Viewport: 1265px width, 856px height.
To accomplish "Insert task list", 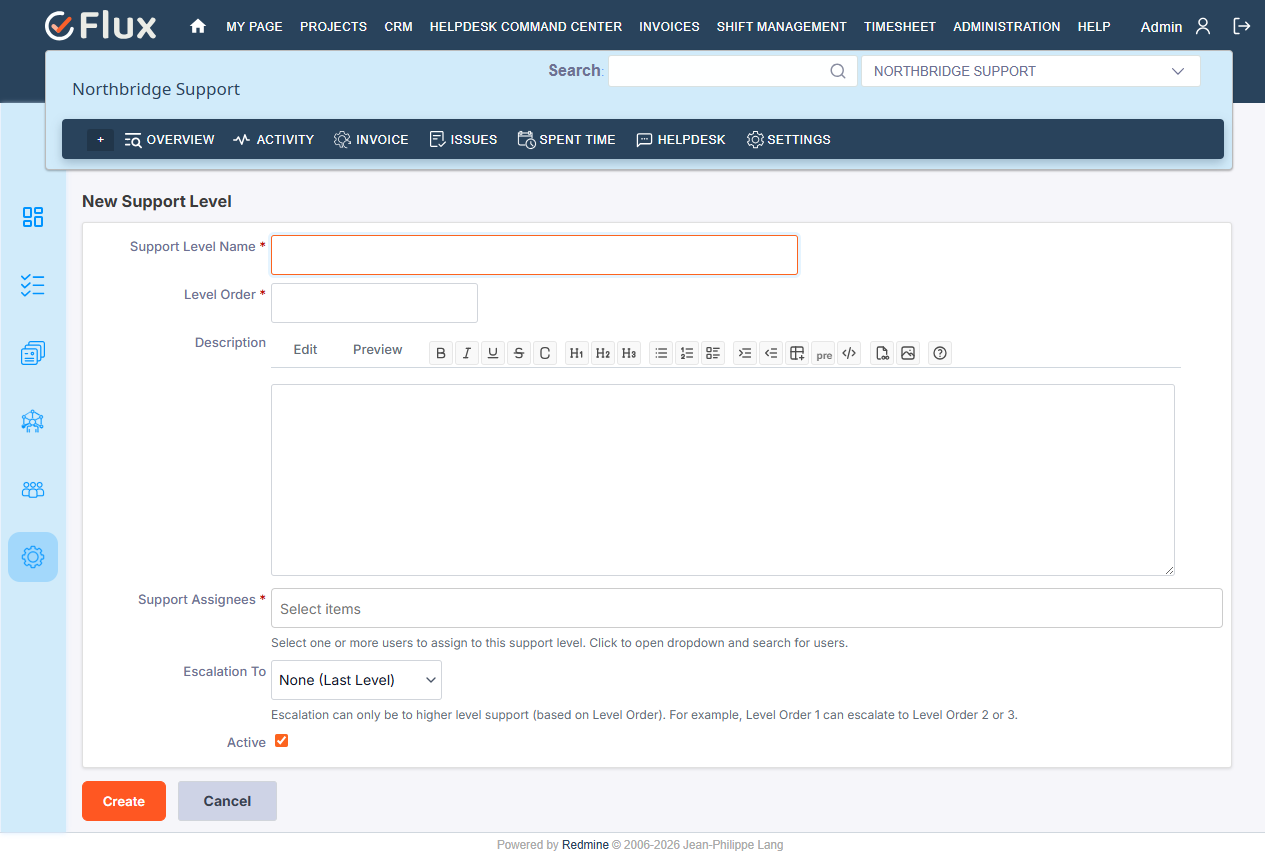I will [713, 353].
